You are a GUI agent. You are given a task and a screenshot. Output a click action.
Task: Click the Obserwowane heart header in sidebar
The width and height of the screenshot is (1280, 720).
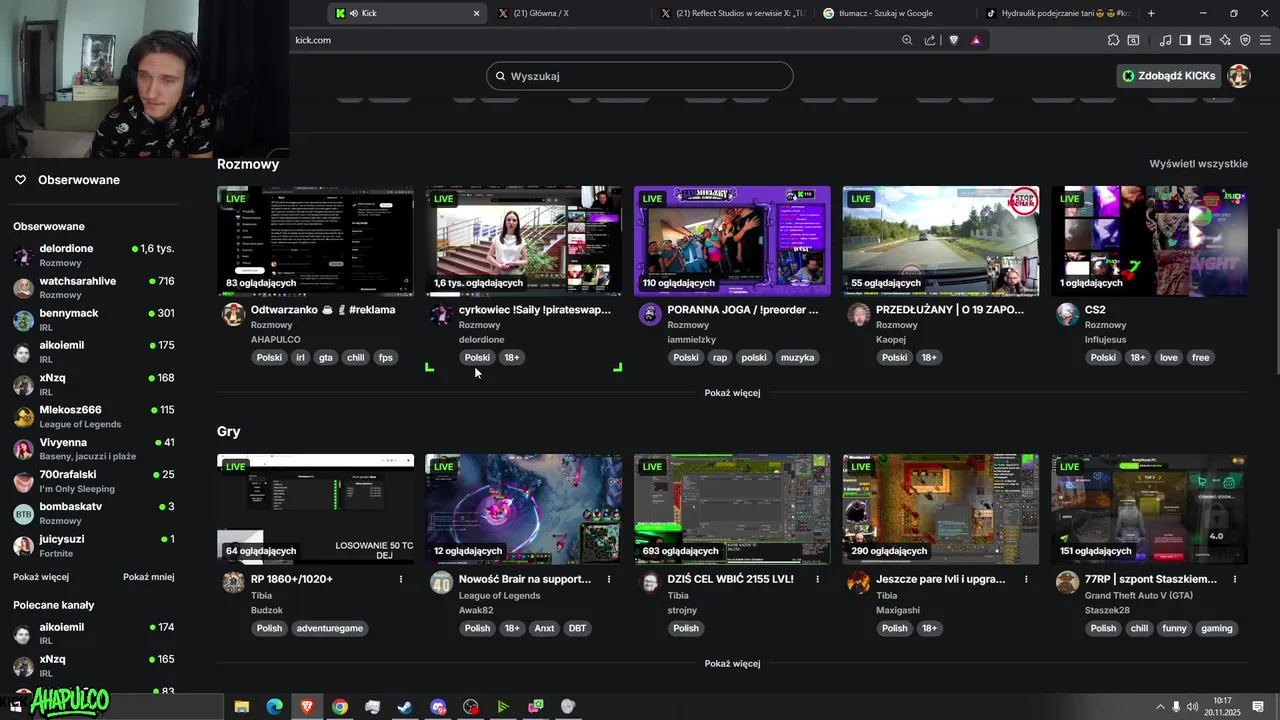click(67, 180)
